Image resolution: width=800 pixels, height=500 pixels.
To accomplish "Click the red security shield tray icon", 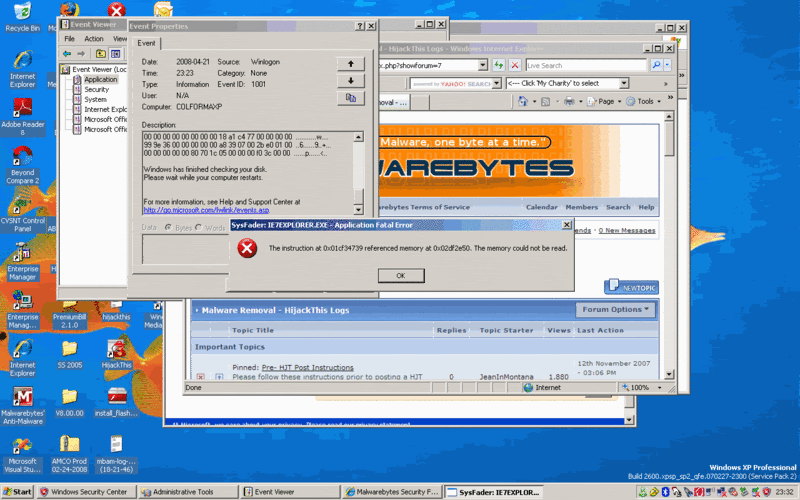I will [766, 492].
